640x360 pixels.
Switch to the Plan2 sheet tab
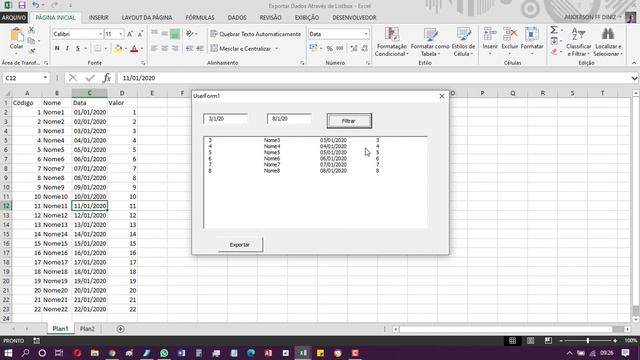coord(87,329)
